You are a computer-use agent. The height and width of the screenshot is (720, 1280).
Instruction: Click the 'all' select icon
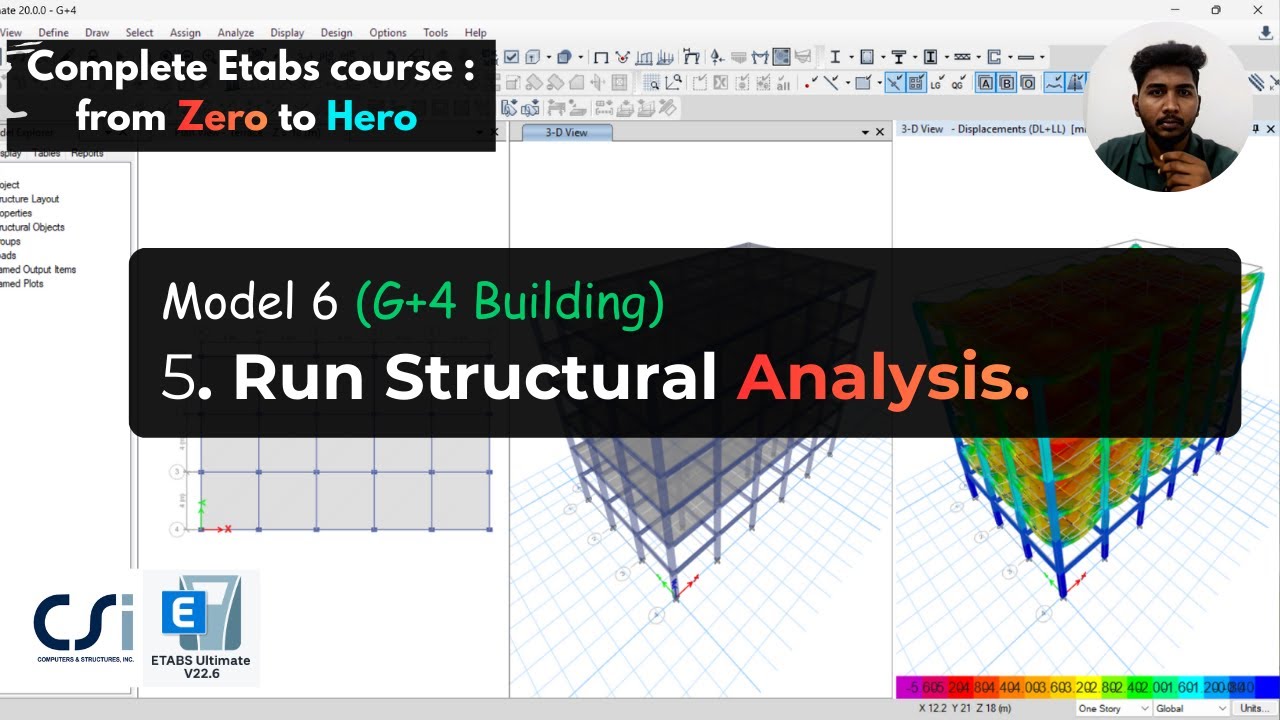pyautogui.click(x=783, y=83)
